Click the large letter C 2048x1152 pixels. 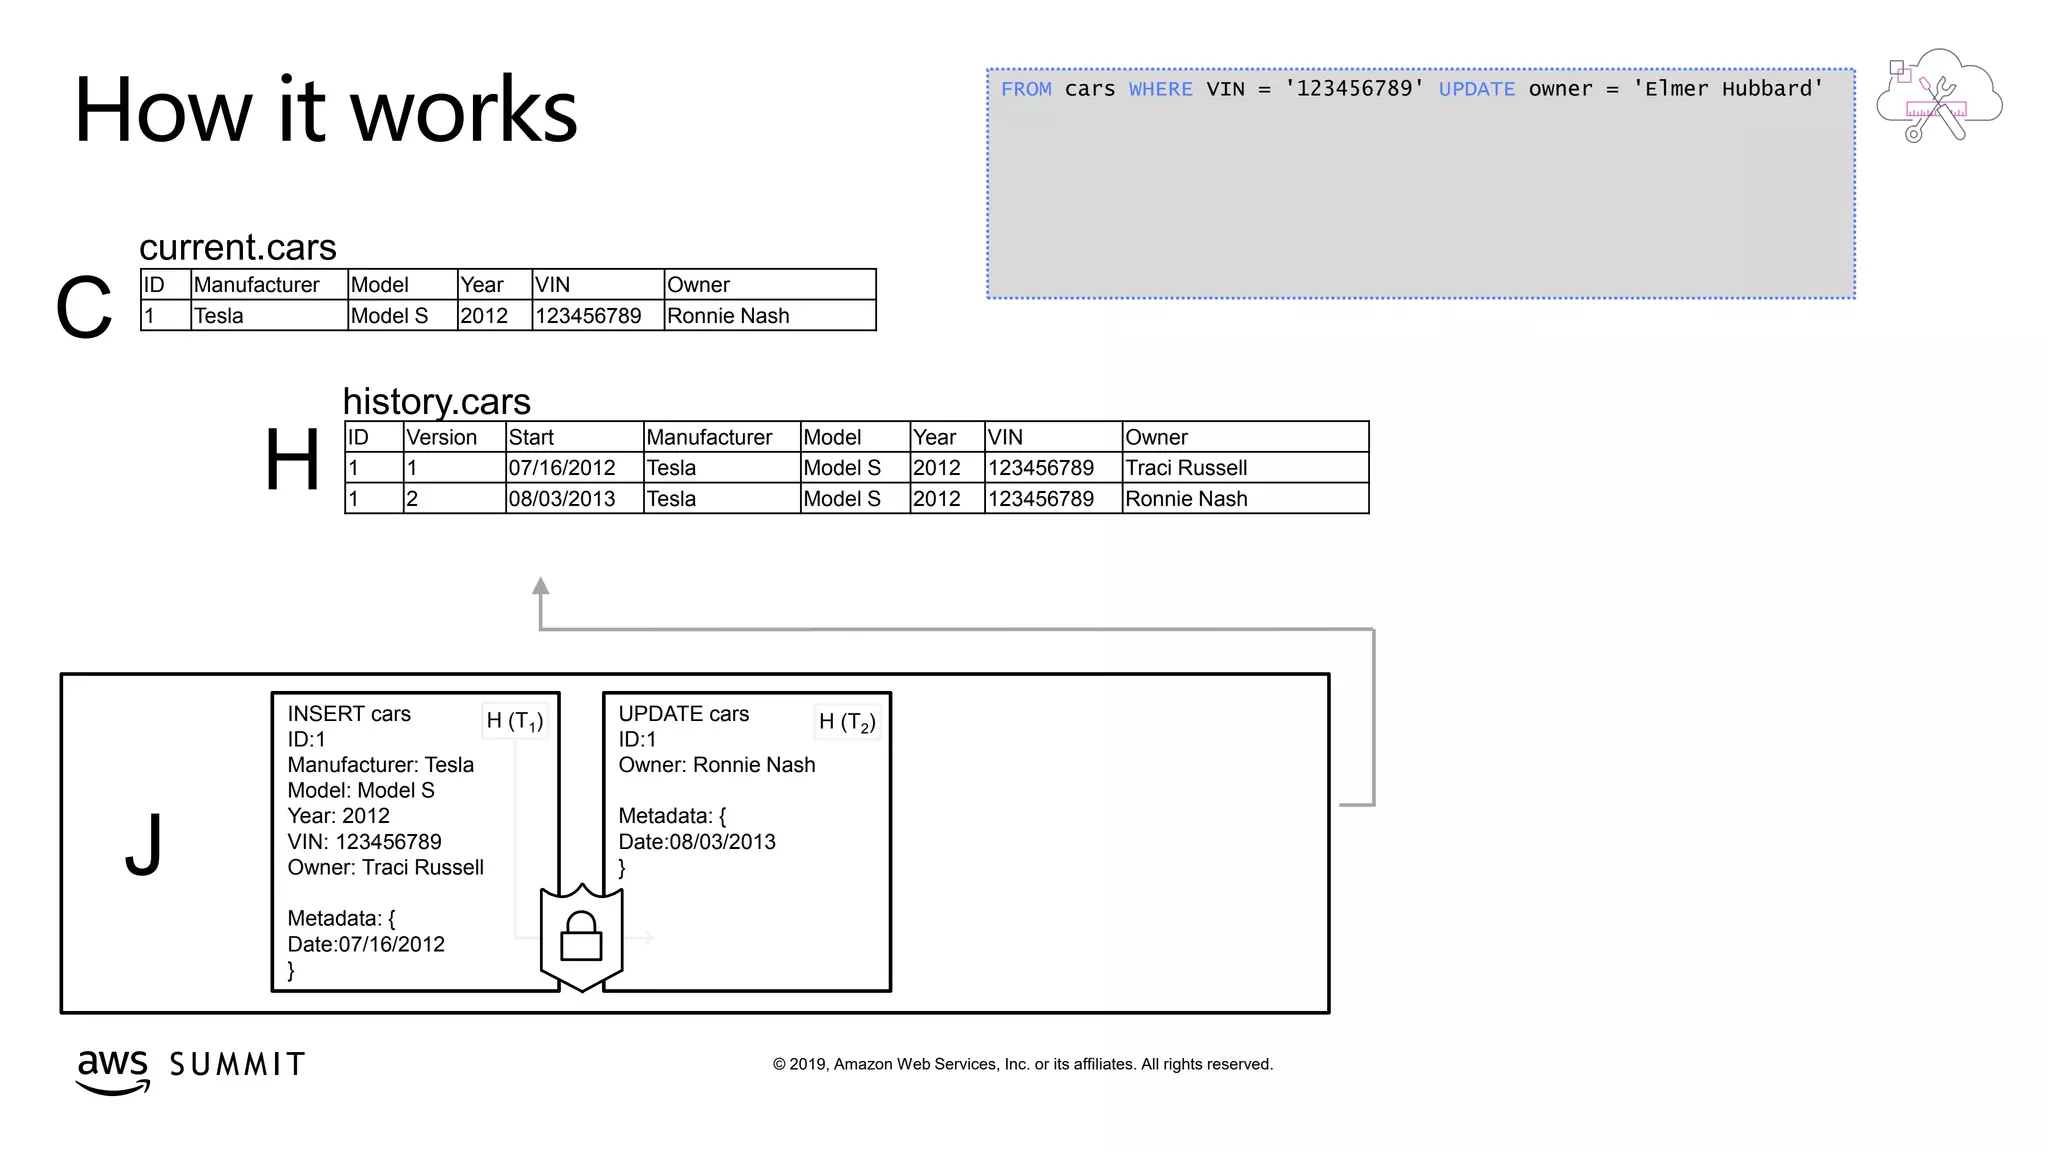[x=84, y=308]
